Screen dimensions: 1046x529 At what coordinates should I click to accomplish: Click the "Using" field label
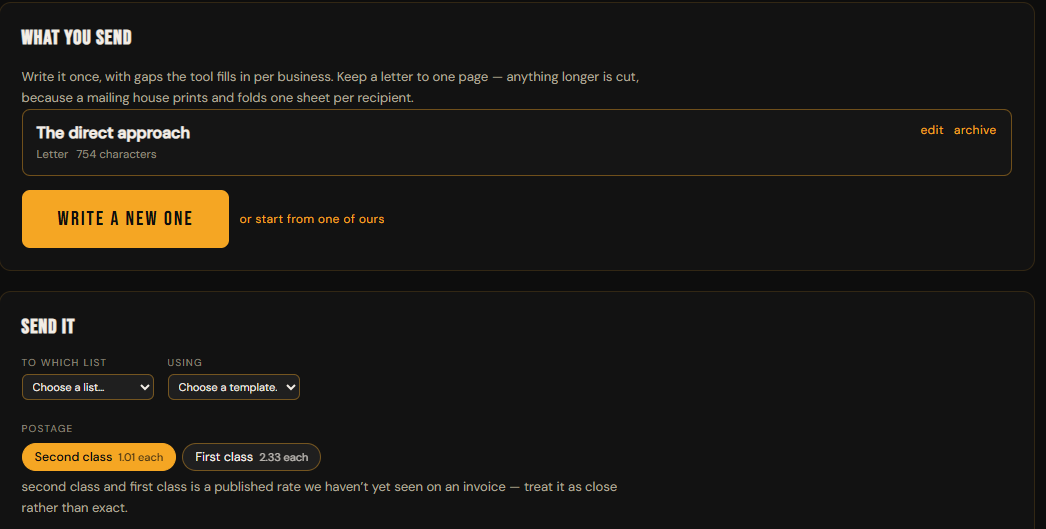pyautogui.click(x=185, y=362)
